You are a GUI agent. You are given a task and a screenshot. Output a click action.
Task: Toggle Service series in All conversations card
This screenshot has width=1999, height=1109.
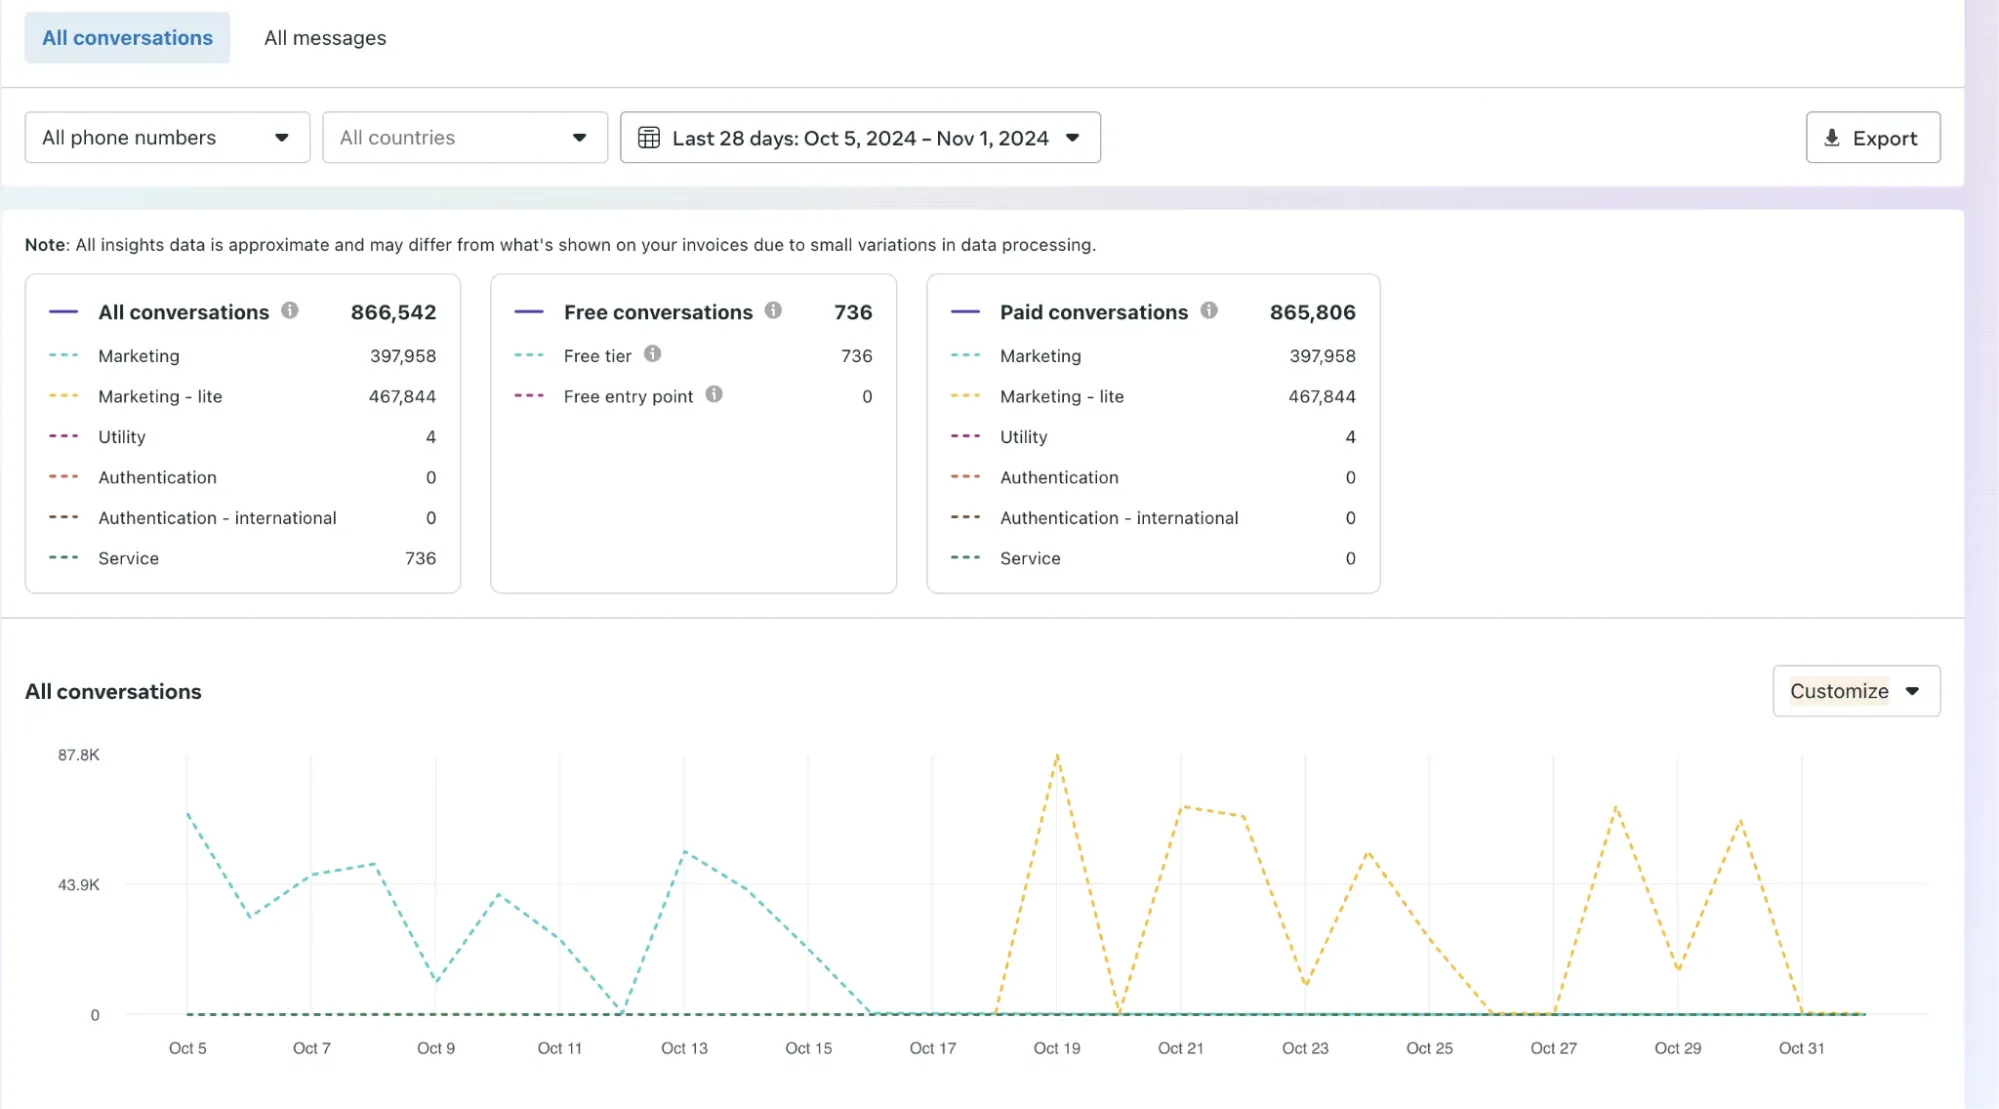click(128, 559)
